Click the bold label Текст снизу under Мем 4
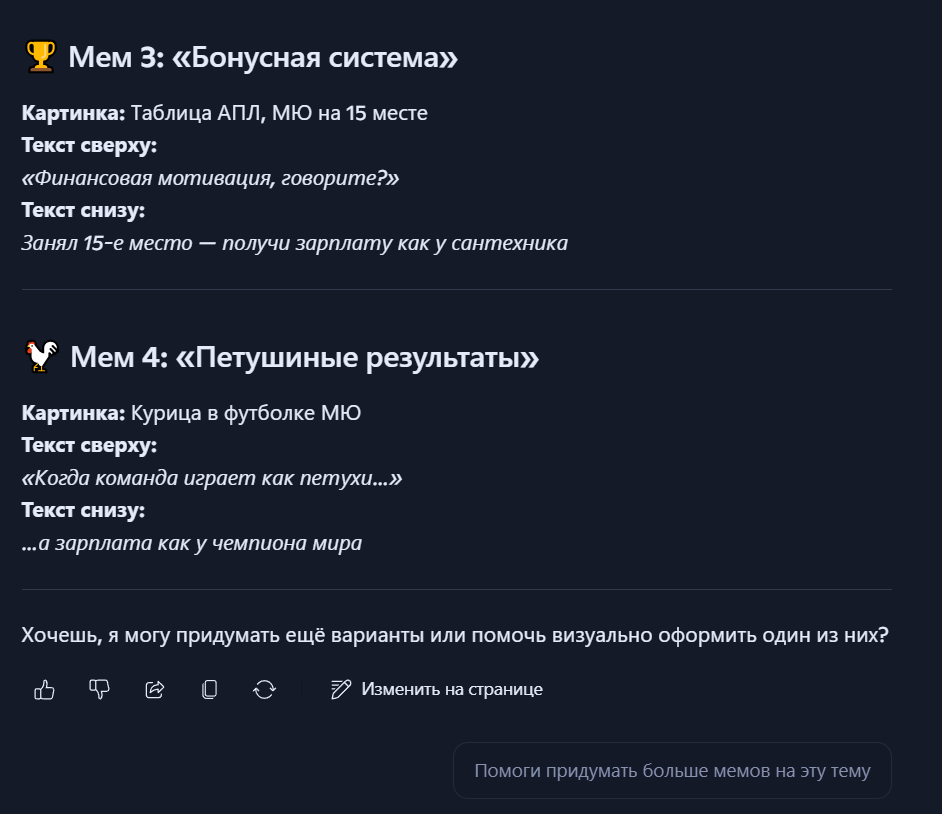This screenshot has height=814, width=942. click(85, 509)
